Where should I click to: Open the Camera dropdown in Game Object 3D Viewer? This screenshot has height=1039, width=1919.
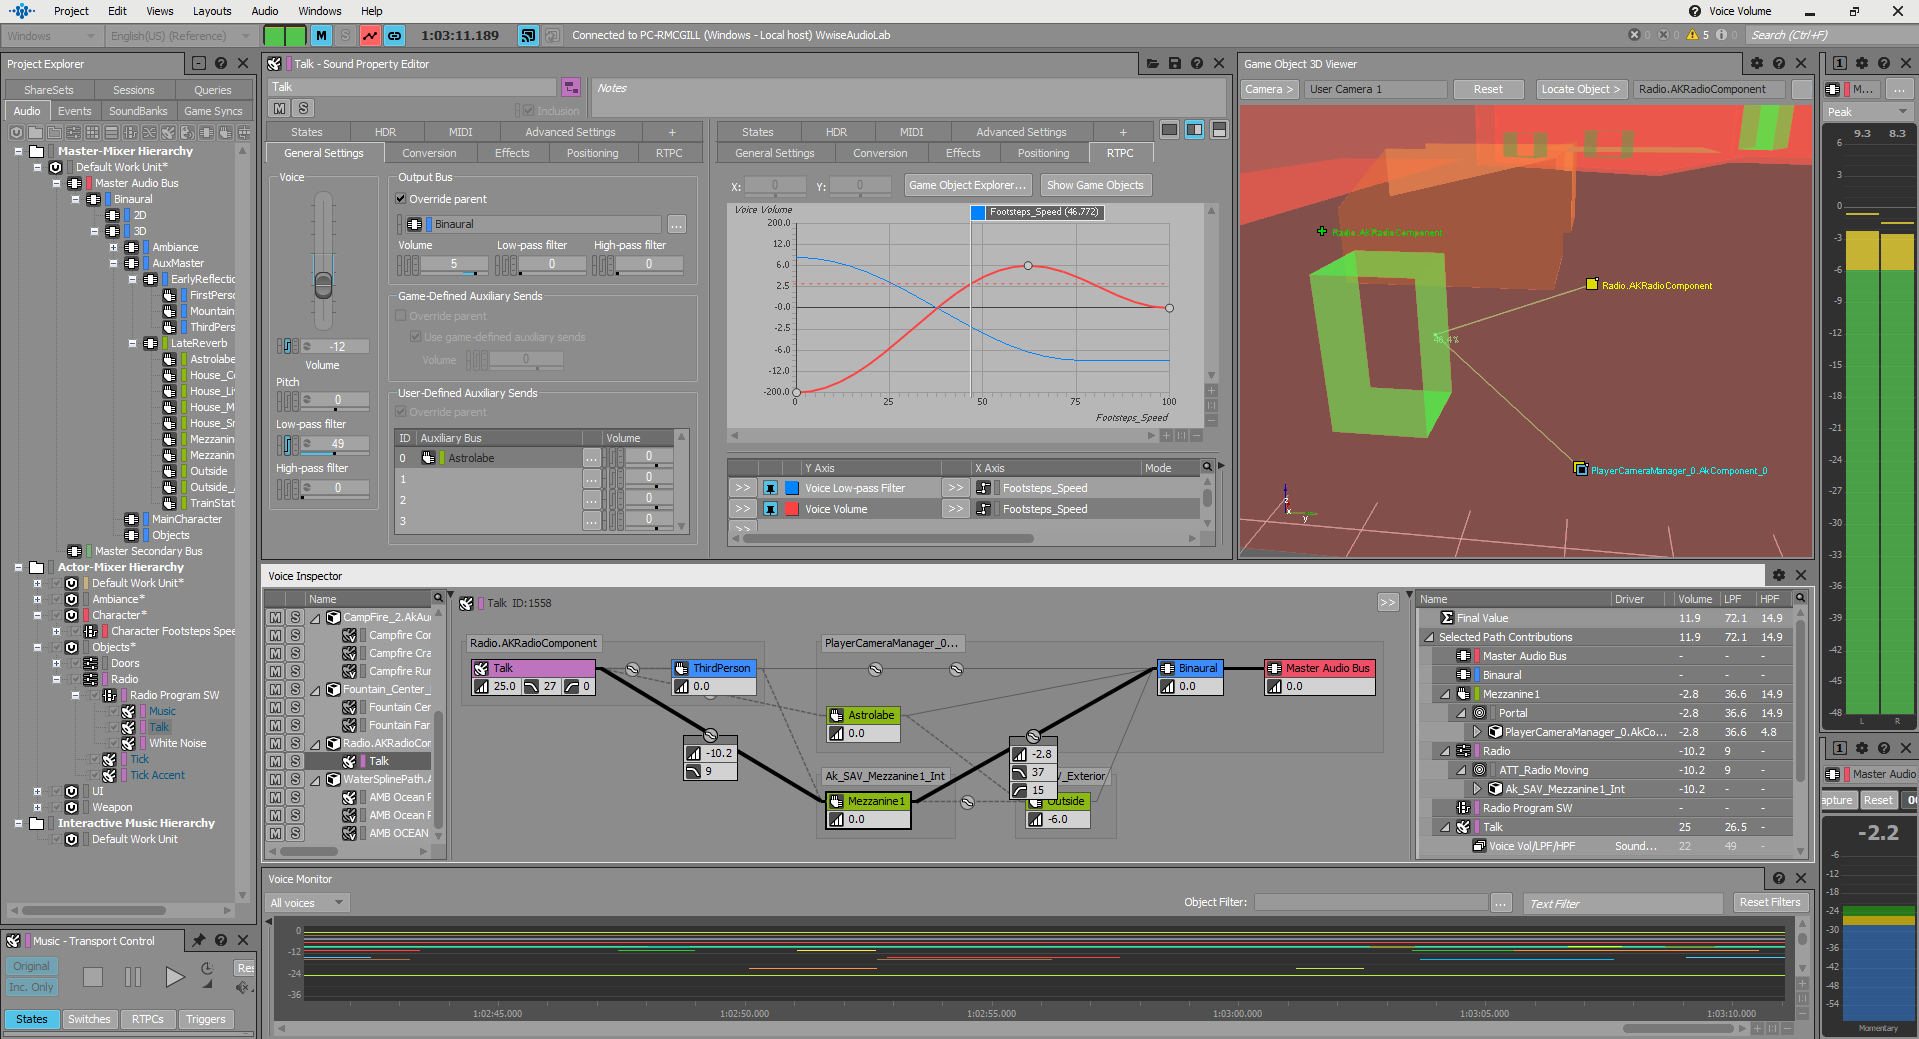(x=1268, y=89)
